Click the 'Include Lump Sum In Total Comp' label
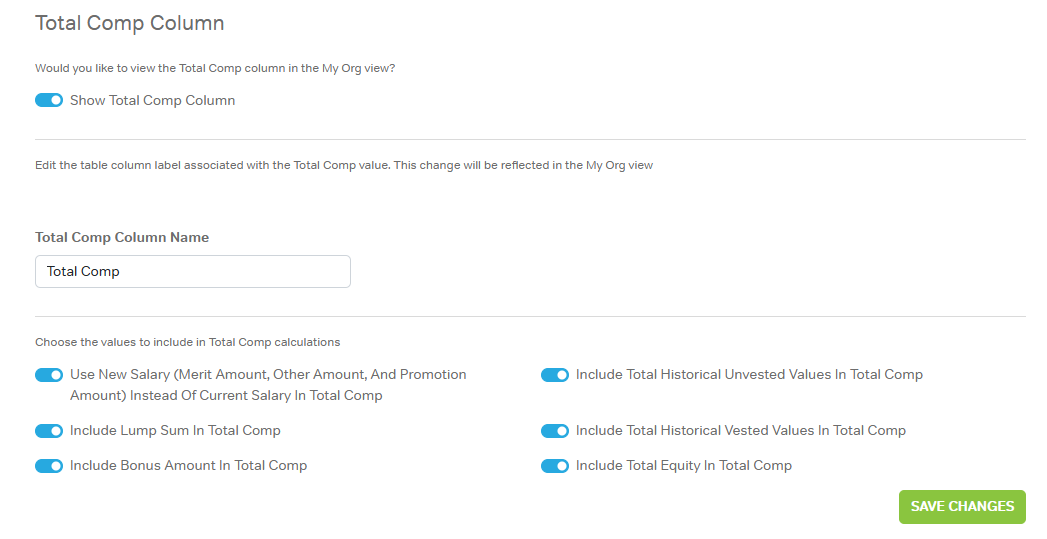Screen dimensions: 1047x539 point(175,431)
